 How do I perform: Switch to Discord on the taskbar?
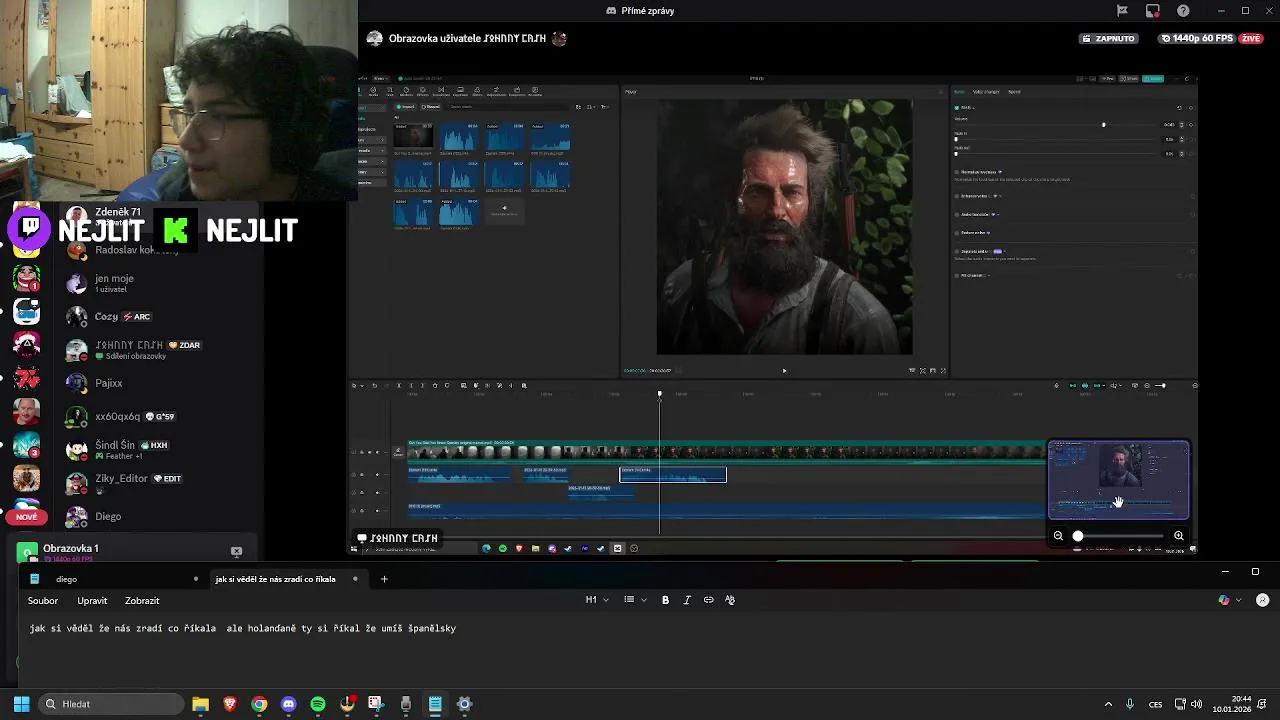(289, 704)
